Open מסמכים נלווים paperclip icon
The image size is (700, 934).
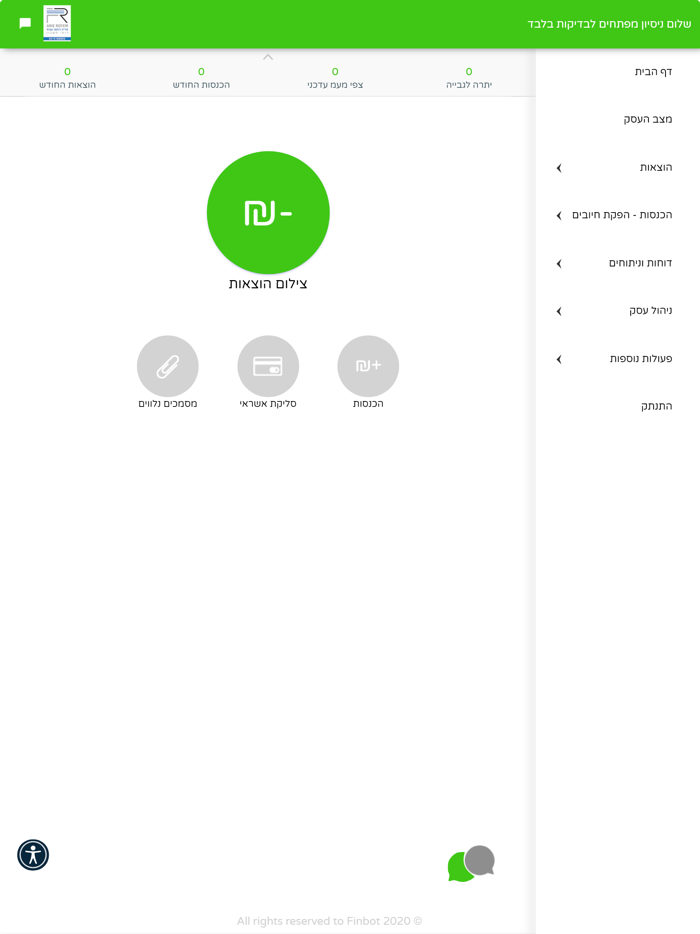pos(168,366)
